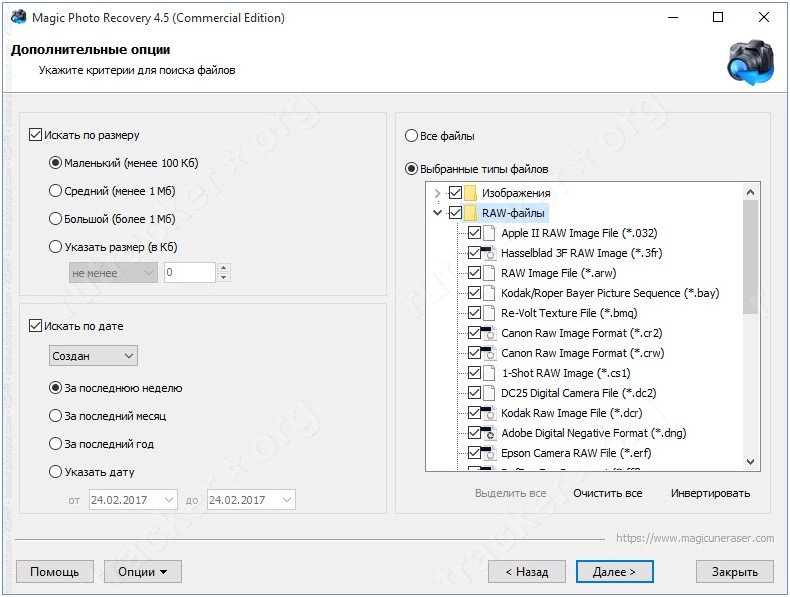The height and width of the screenshot is (597, 790).
Task: Uncheck Epson Camera RAW File (*.erf) checkbox
Action: pyautogui.click(x=474, y=452)
